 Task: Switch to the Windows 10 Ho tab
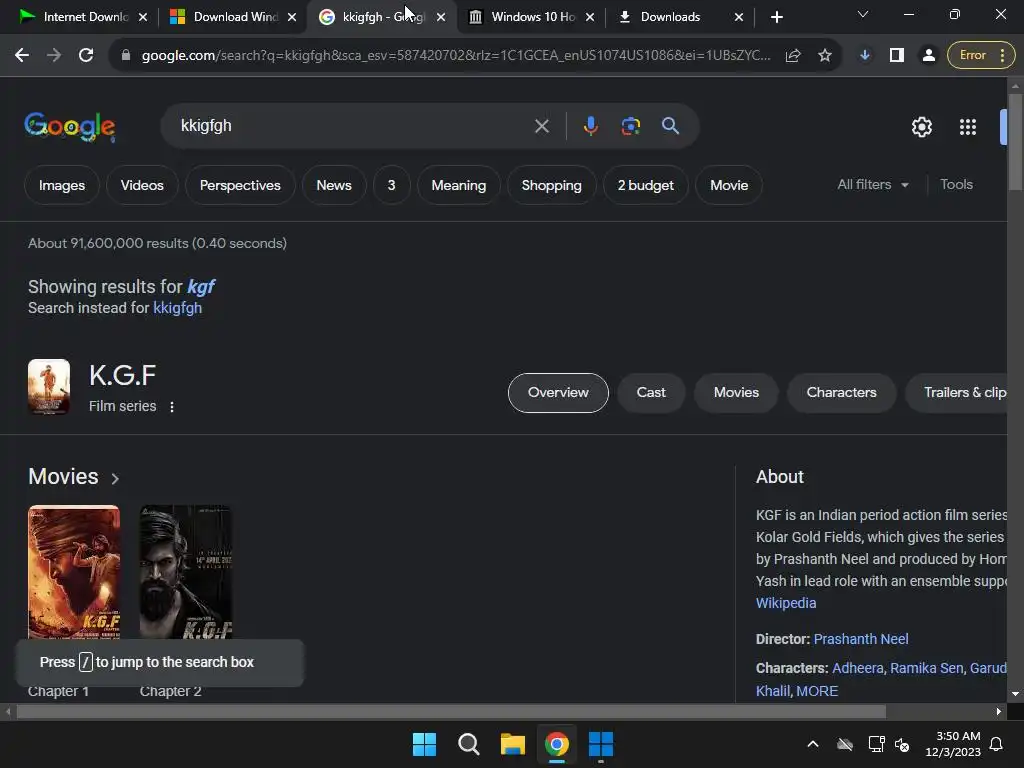tap(532, 17)
